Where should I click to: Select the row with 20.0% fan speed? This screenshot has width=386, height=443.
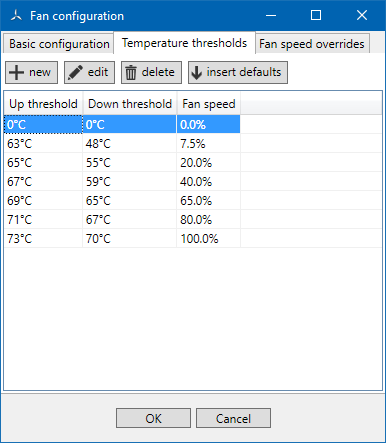pyautogui.click(x=193, y=163)
